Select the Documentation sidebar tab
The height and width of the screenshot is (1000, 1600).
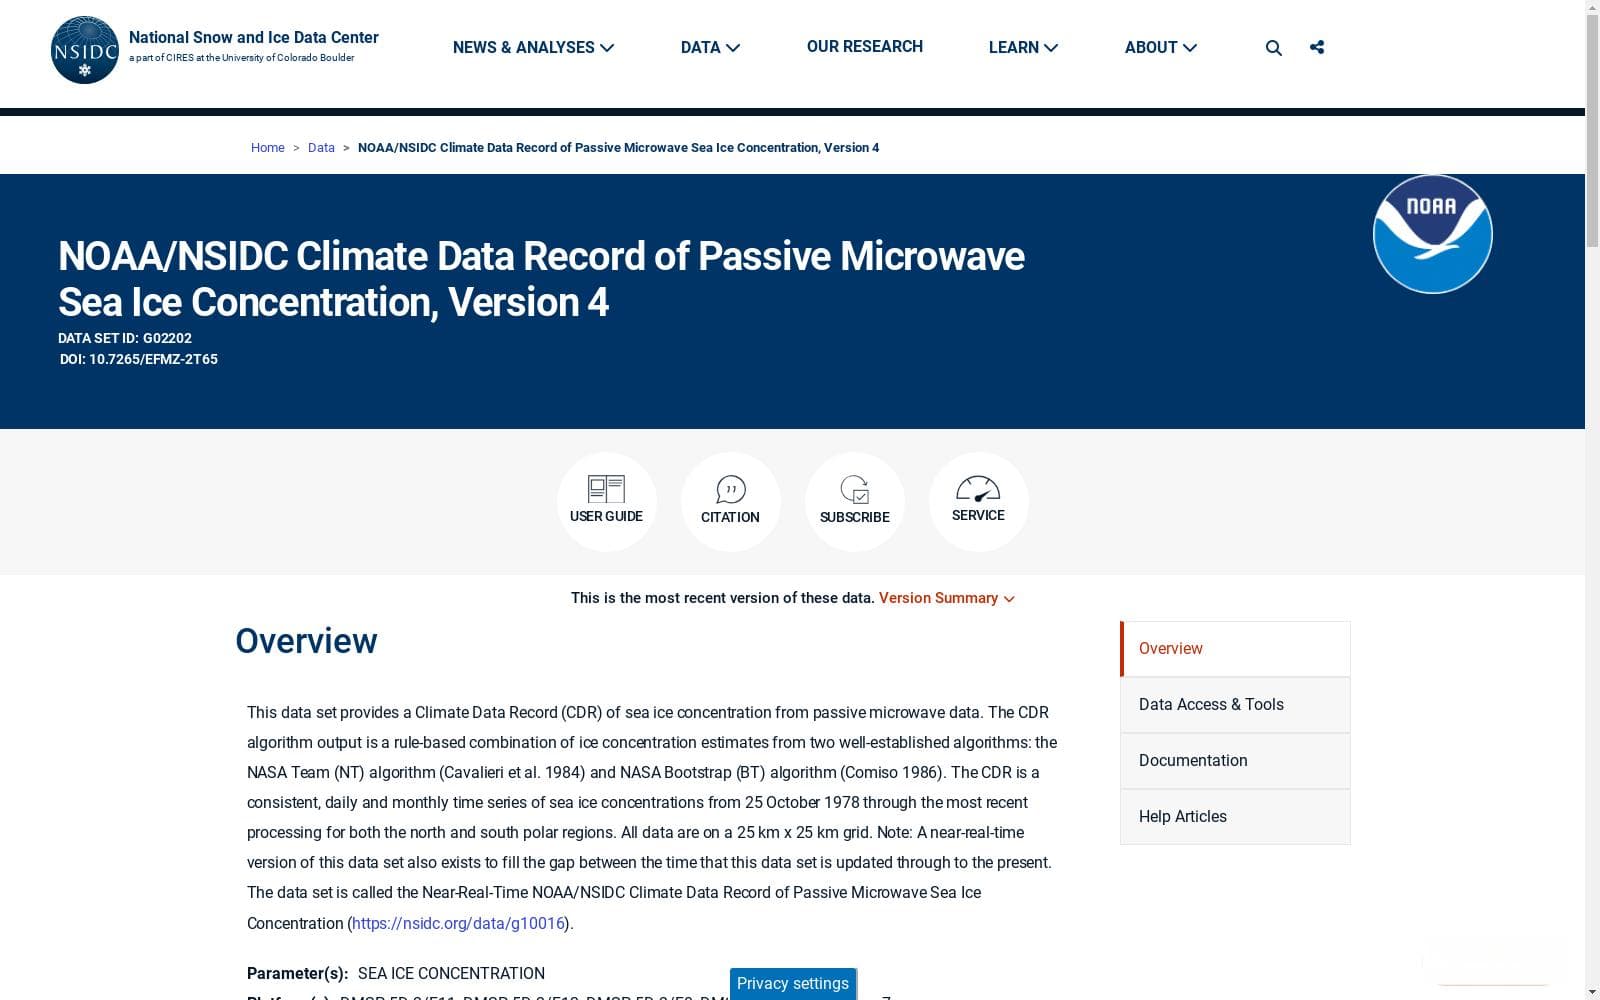[x=1235, y=761]
